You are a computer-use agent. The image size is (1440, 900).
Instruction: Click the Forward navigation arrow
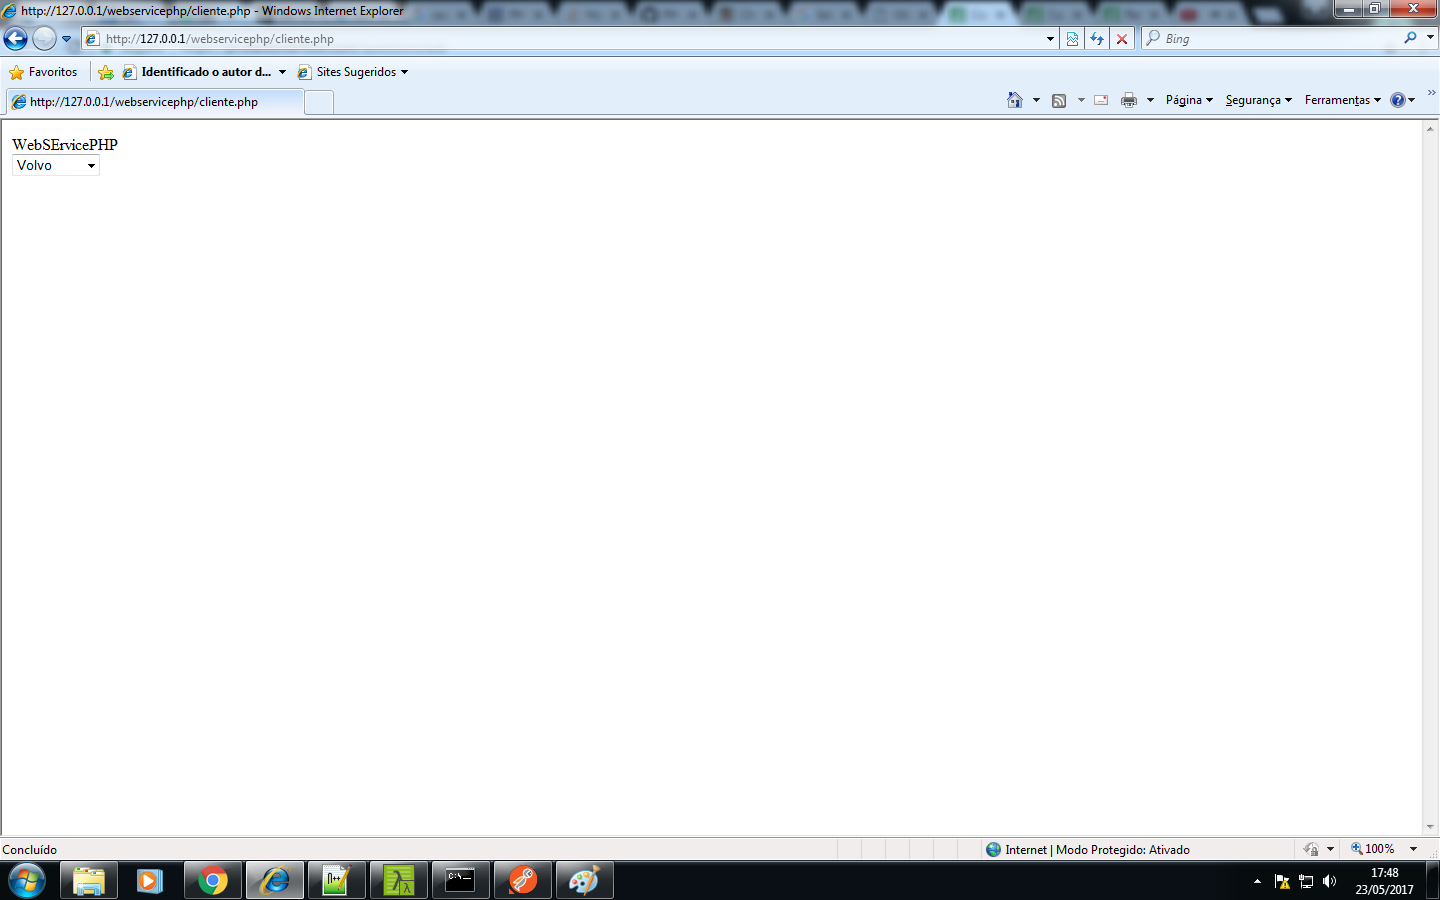pos(44,39)
